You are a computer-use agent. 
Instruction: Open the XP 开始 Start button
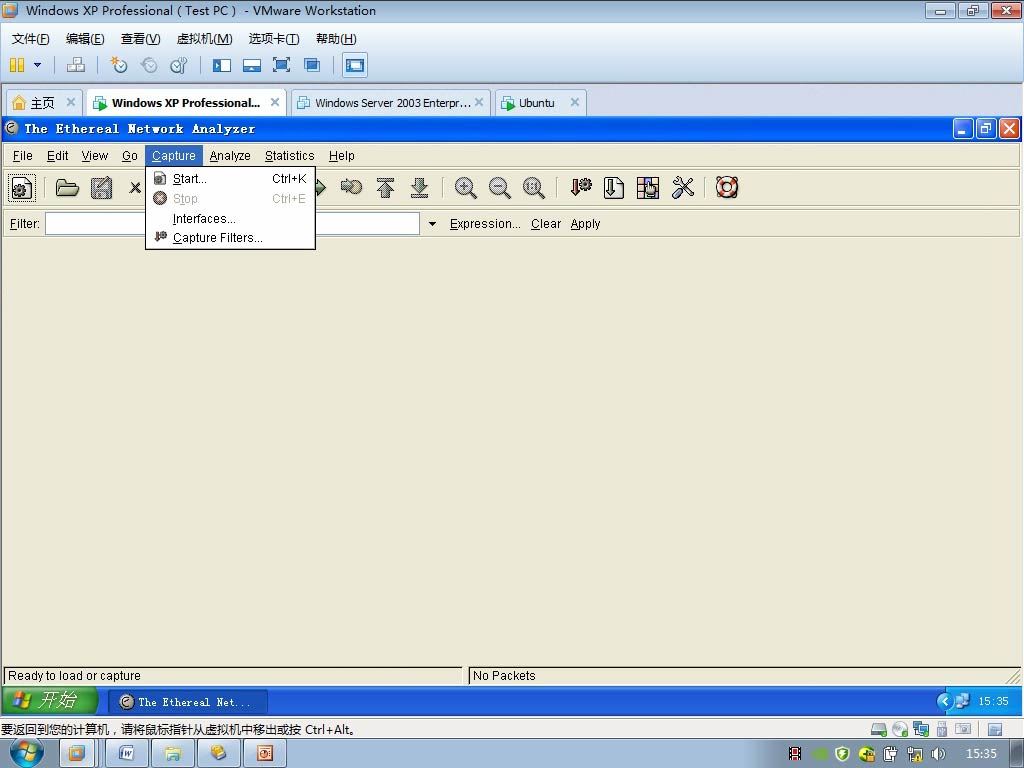click(x=50, y=701)
